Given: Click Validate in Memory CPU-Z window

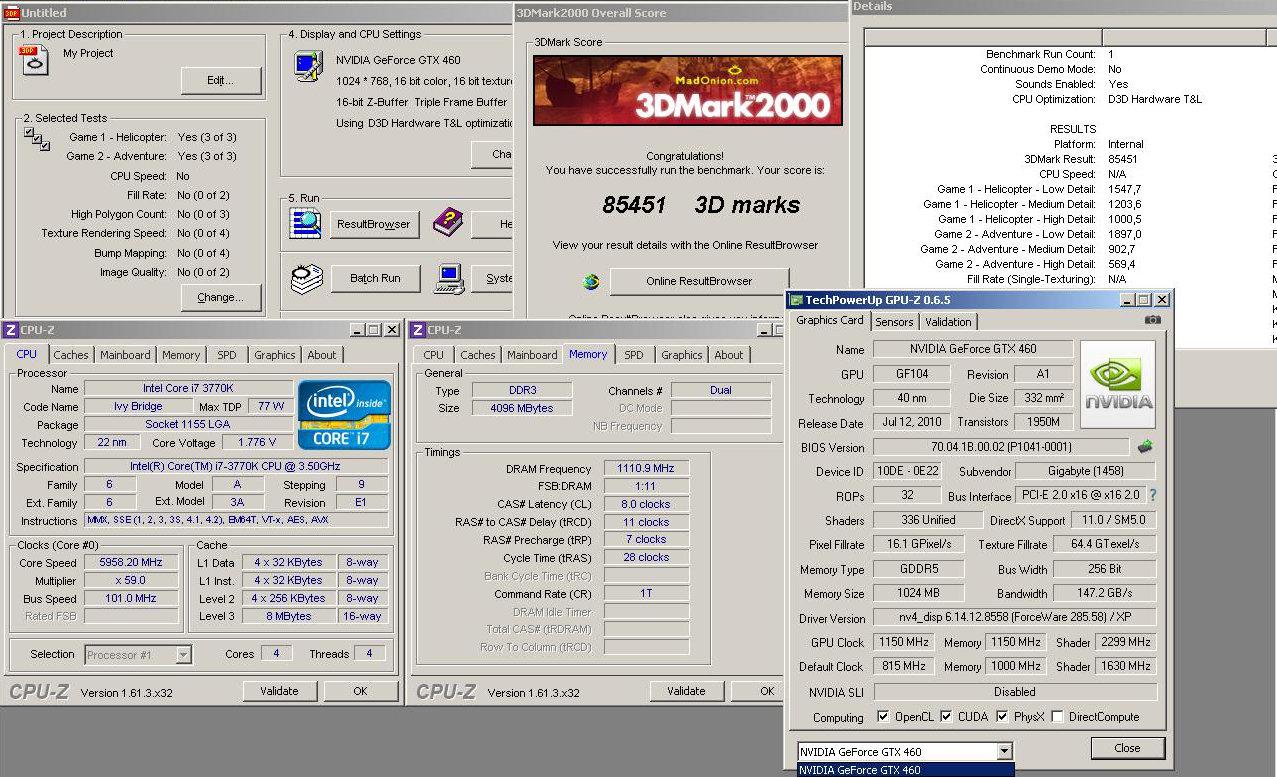Looking at the screenshot, I should 686,691.
